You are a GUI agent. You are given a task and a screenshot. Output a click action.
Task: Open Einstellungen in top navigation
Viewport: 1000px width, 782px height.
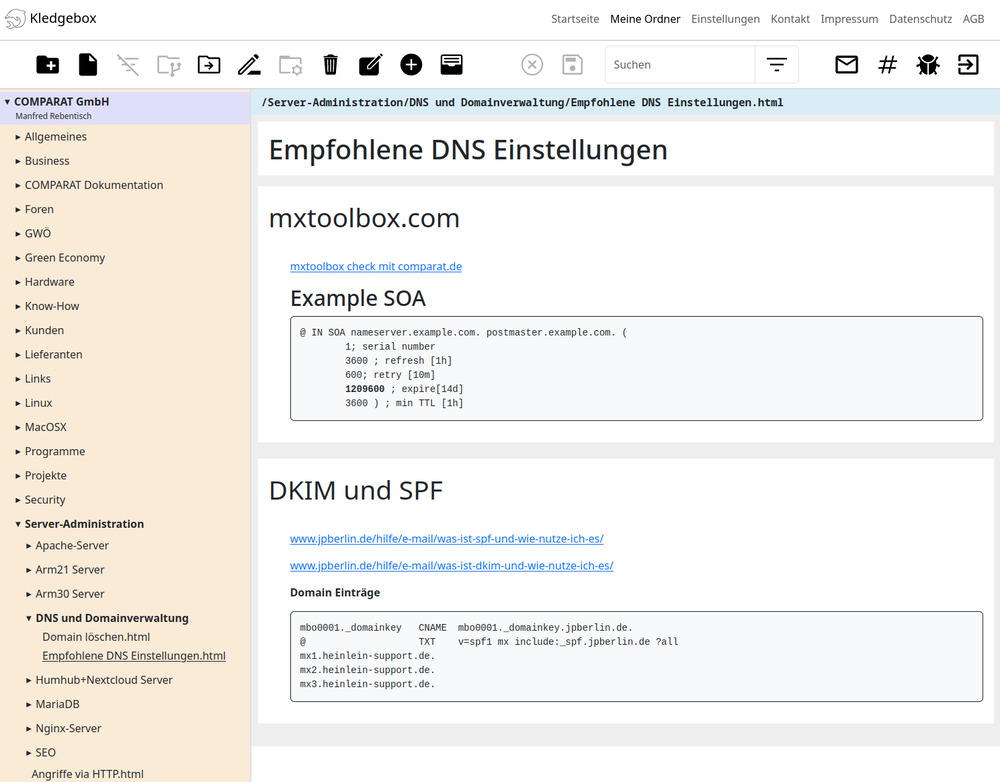pos(726,19)
